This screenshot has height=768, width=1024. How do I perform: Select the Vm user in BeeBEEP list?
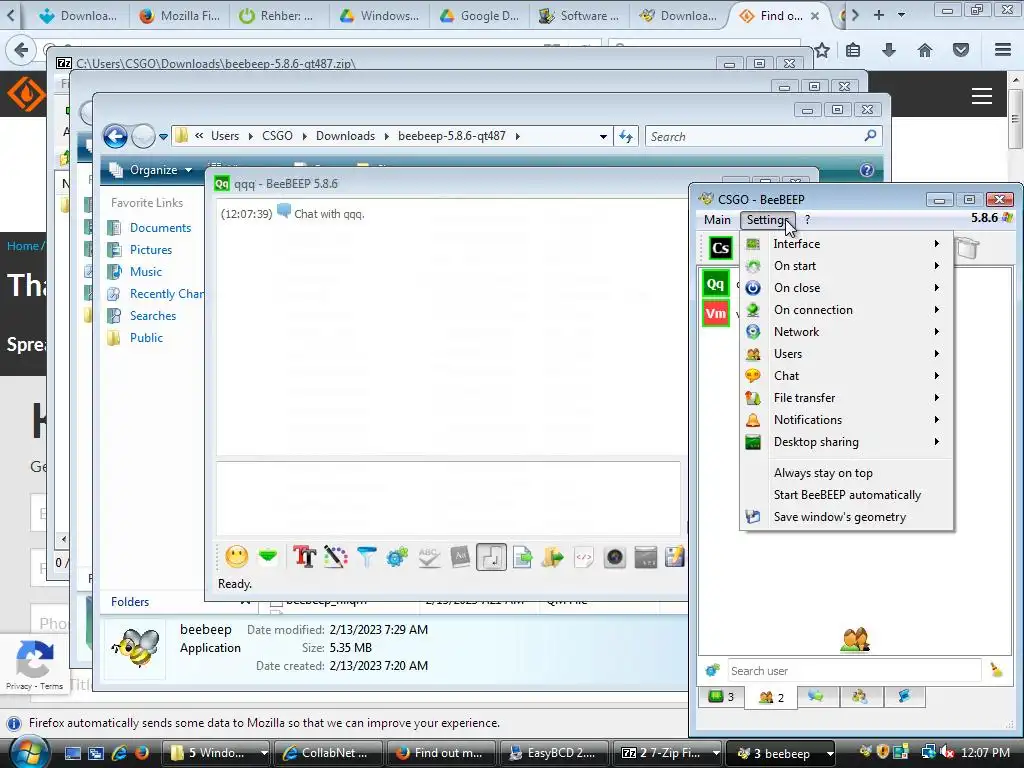tap(715, 313)
